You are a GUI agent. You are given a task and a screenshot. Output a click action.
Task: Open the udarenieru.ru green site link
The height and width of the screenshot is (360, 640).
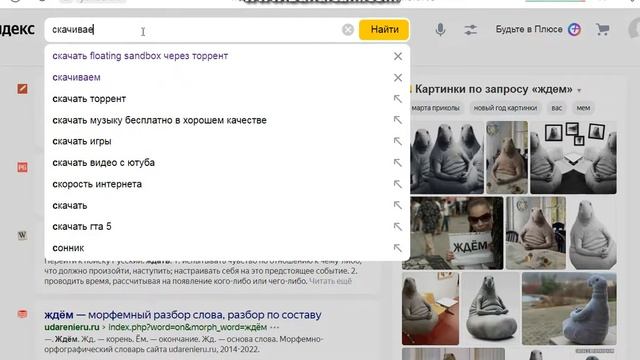tap(72, 327)
